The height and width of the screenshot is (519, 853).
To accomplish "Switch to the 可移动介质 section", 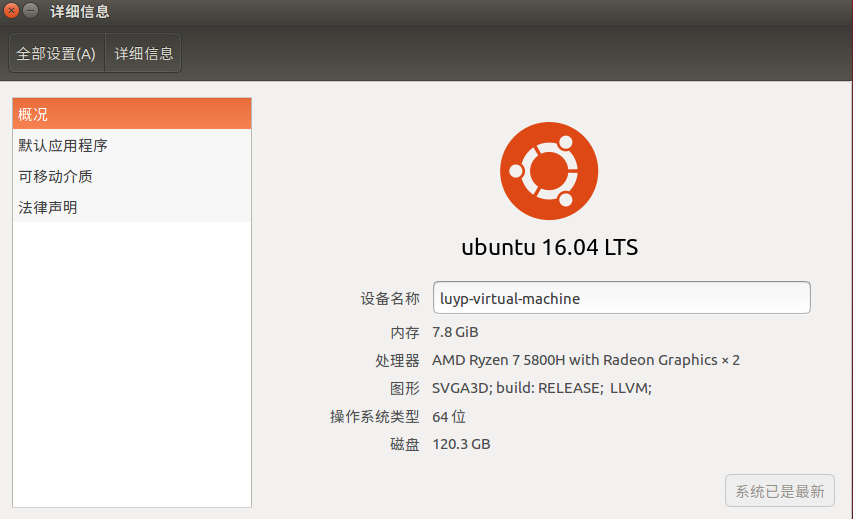I will (132, 176).
